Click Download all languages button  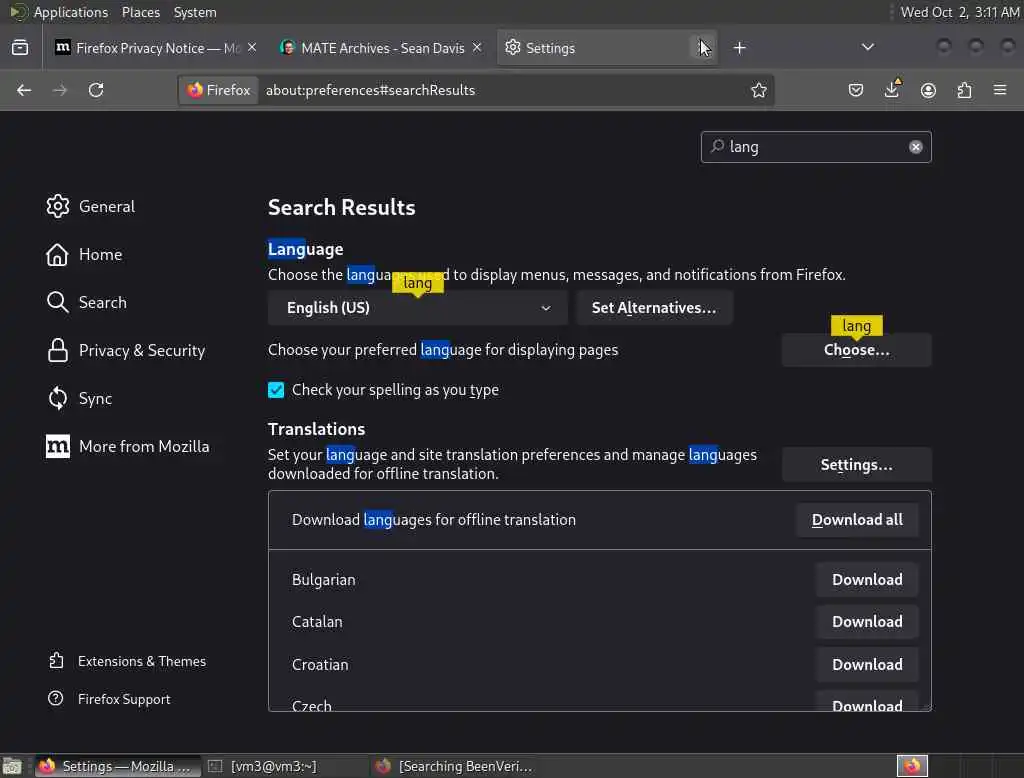(857, 520)
